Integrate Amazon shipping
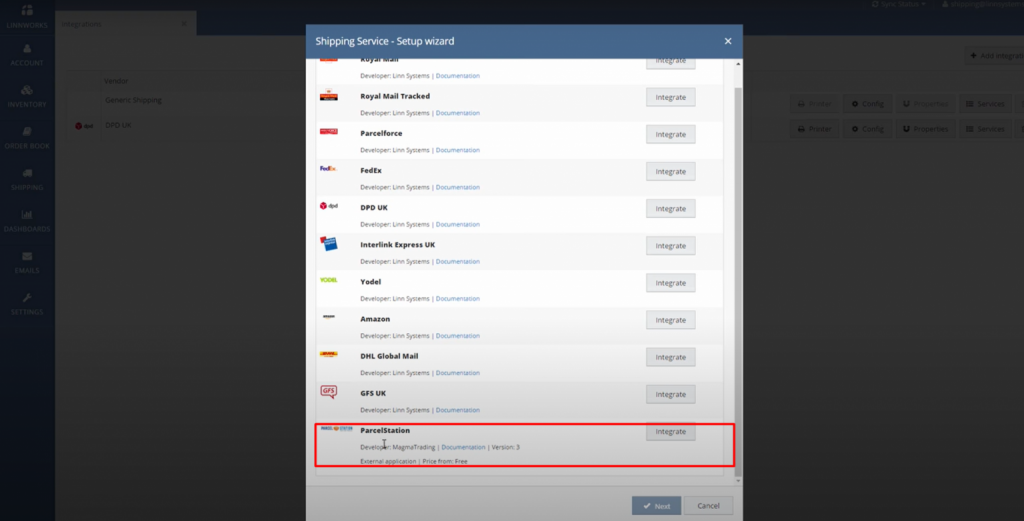This screenshot has width=1024, height=521. pos(671,321)
